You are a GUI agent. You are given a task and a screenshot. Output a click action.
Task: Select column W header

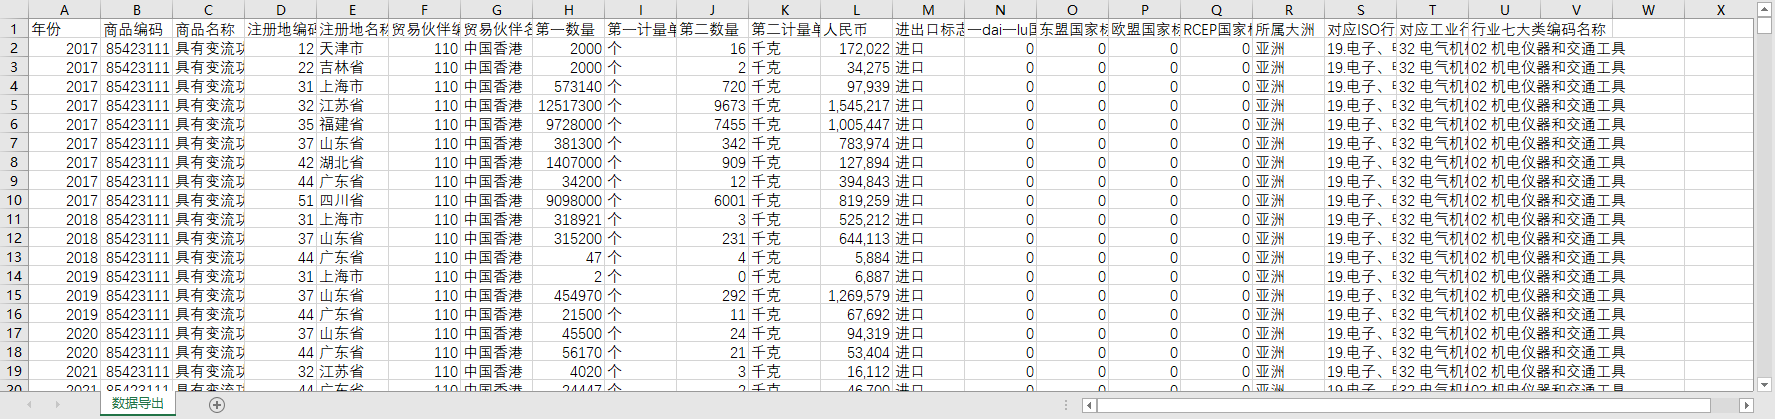coord(1648,10)
